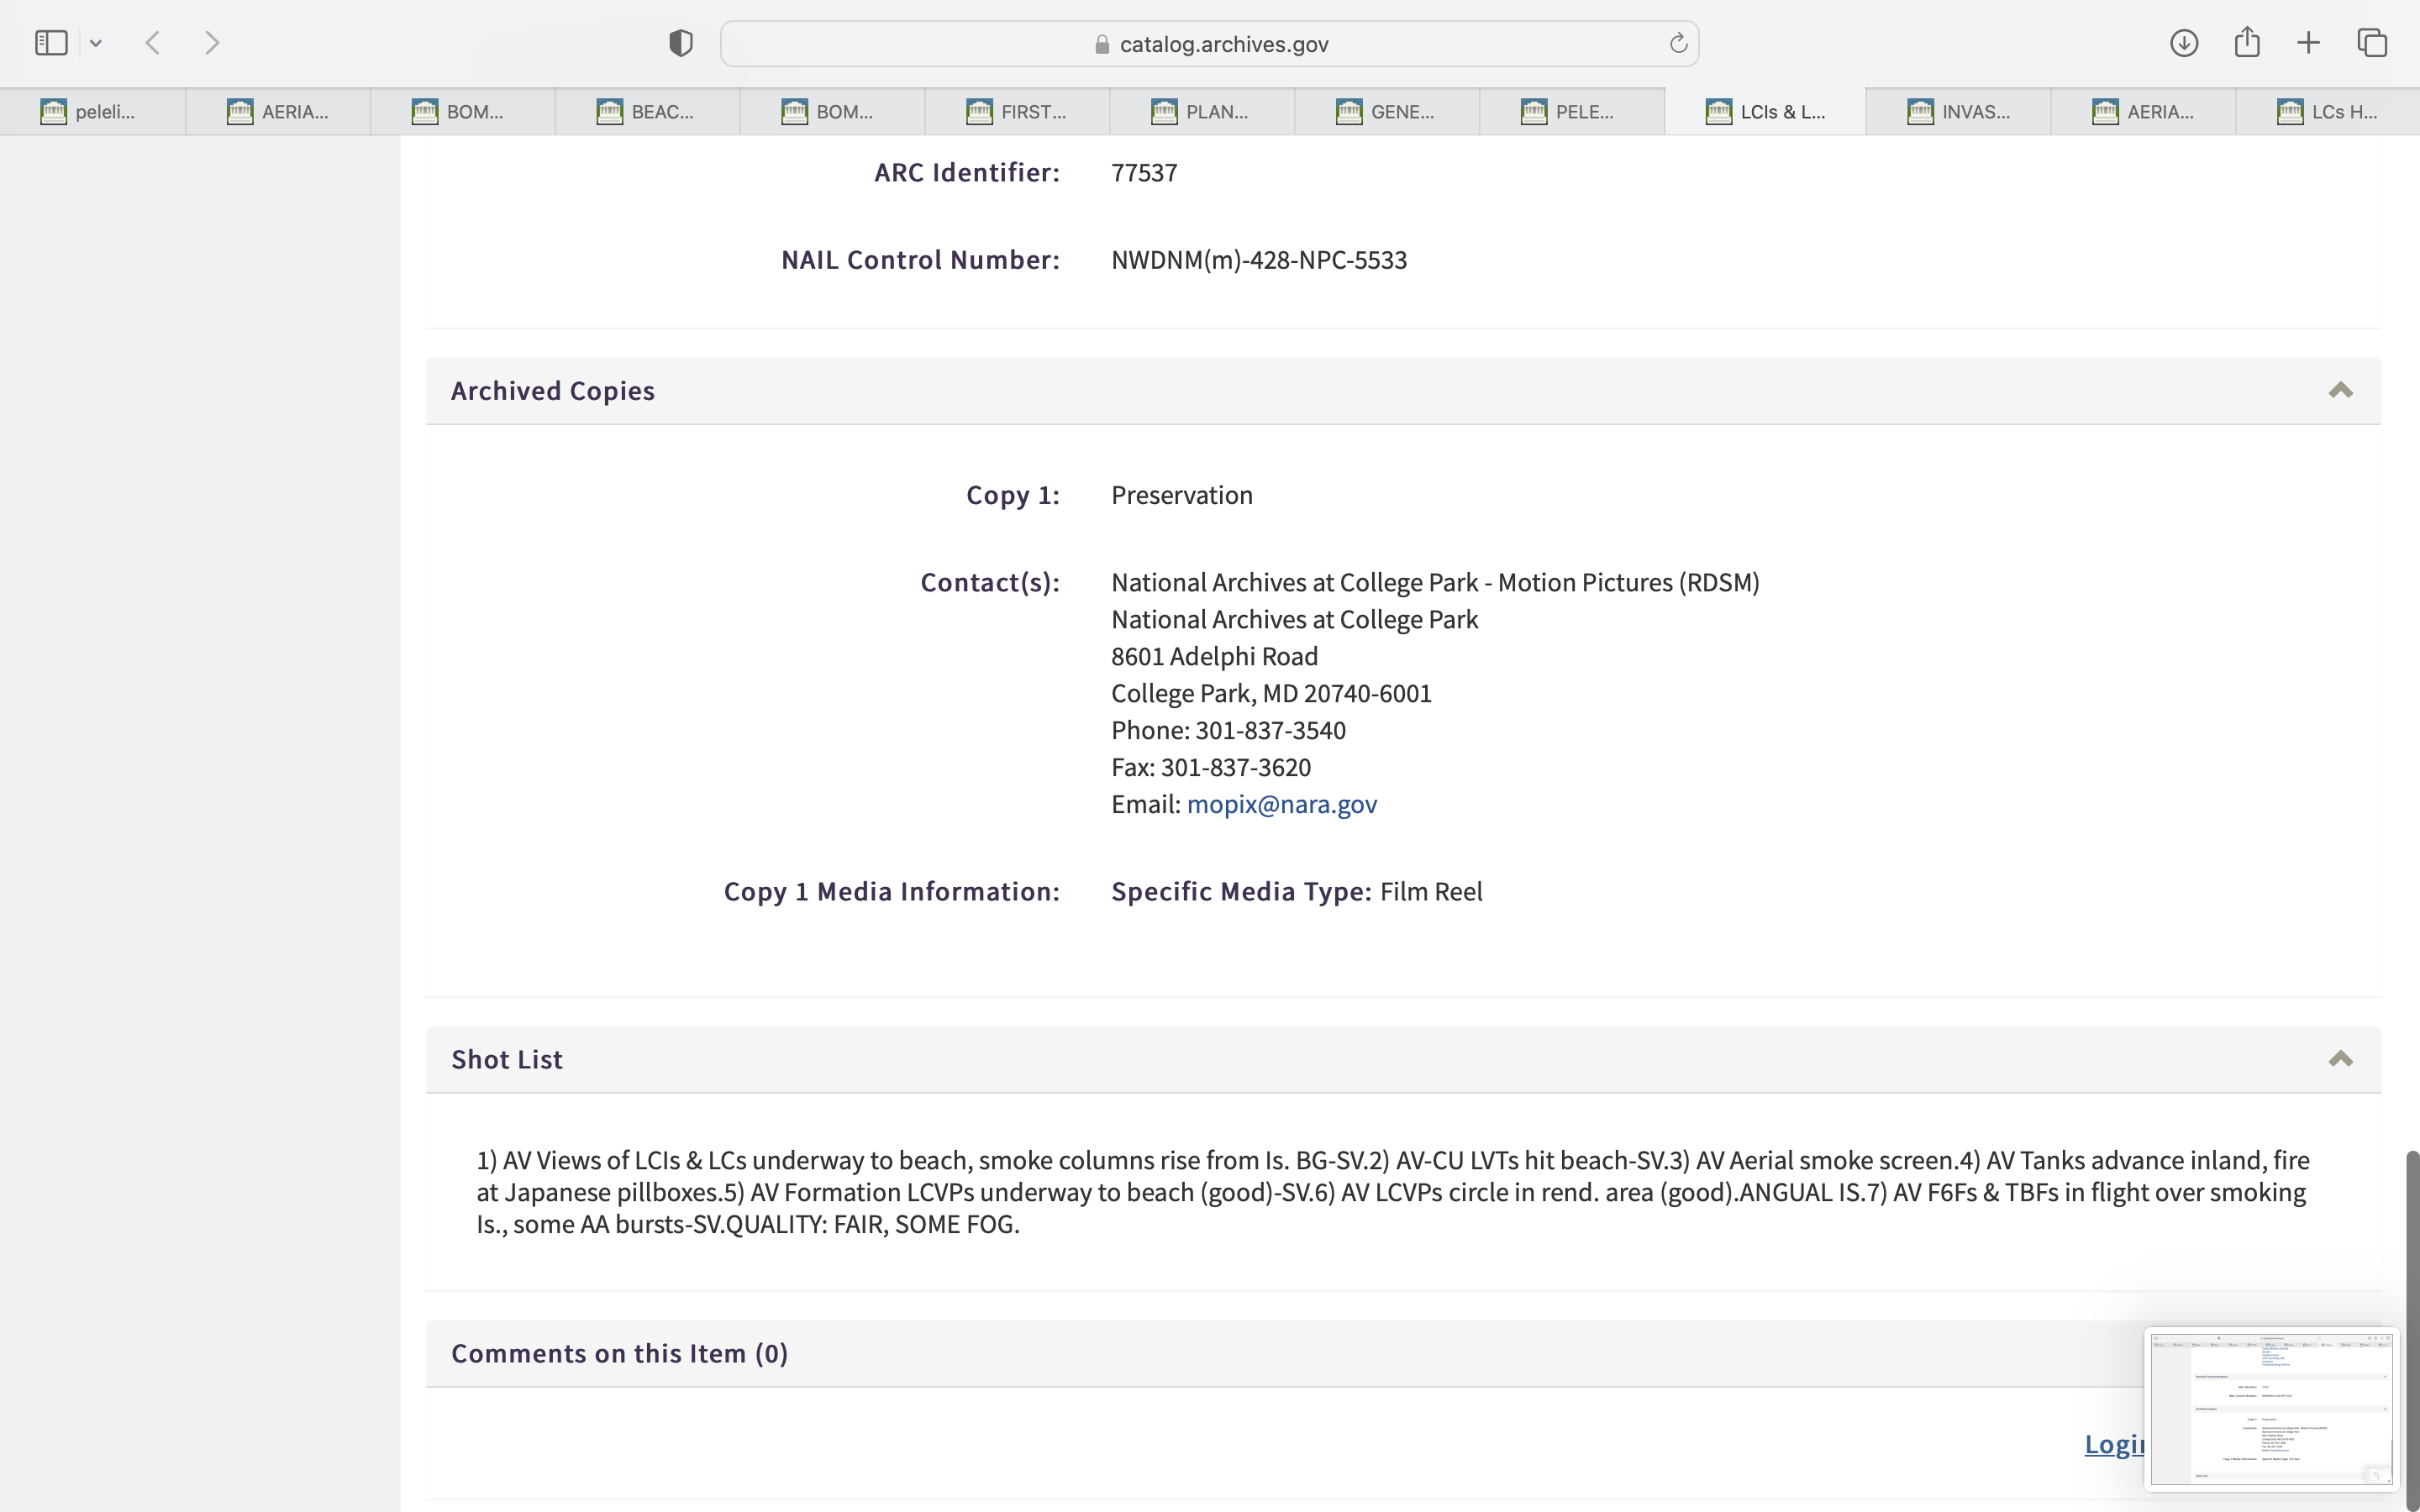Switch to the peleli... tab

[92, 112]
